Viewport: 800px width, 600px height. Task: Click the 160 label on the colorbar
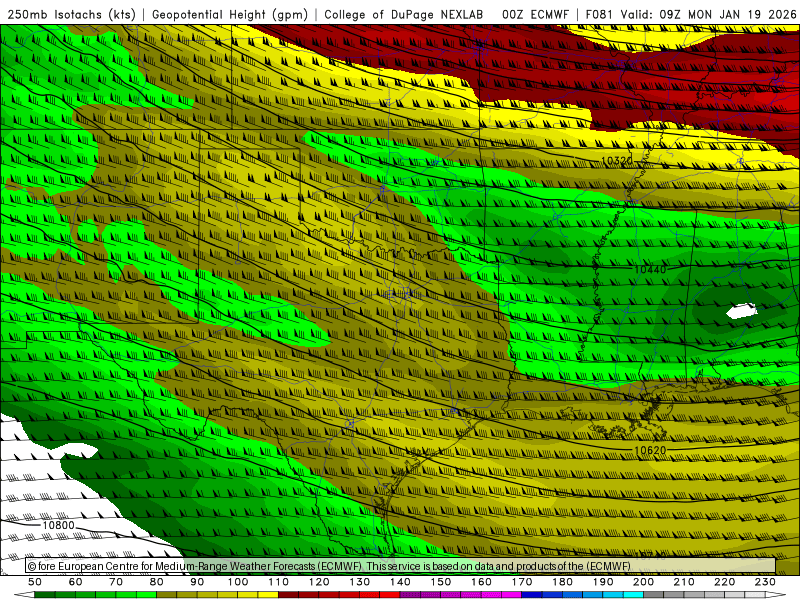coord(481,582)
